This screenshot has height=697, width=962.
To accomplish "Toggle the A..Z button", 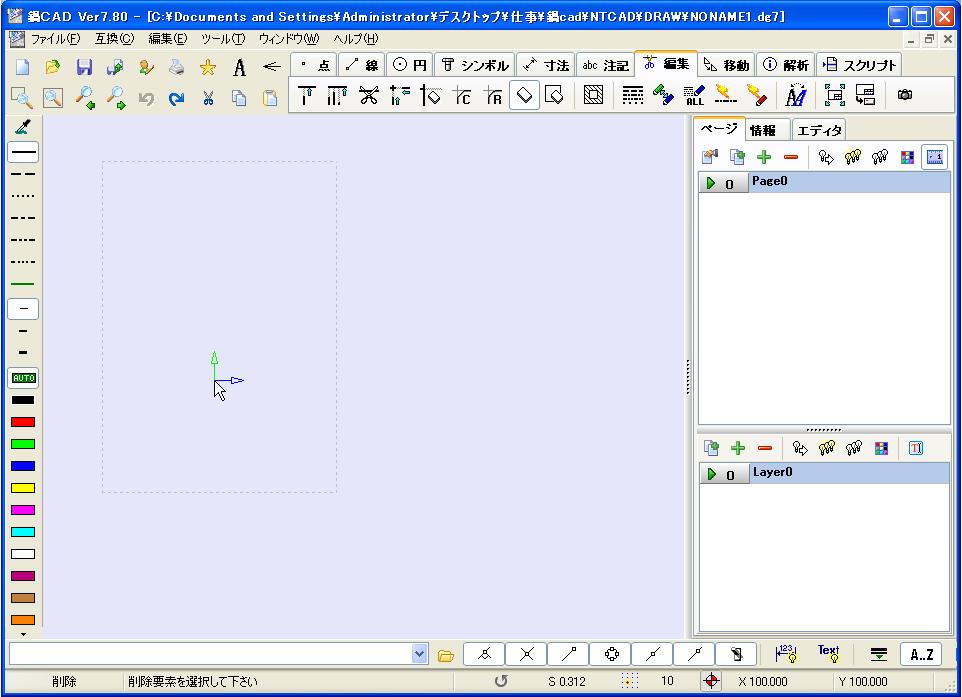I will [922, 655].
